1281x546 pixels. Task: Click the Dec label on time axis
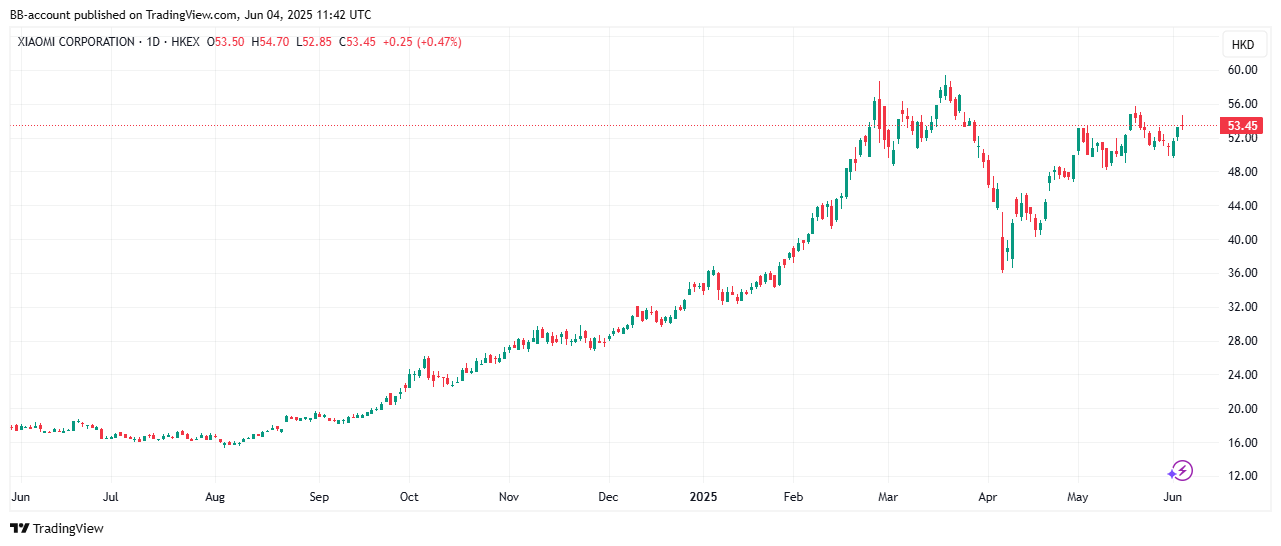click(x=608, y=496)
